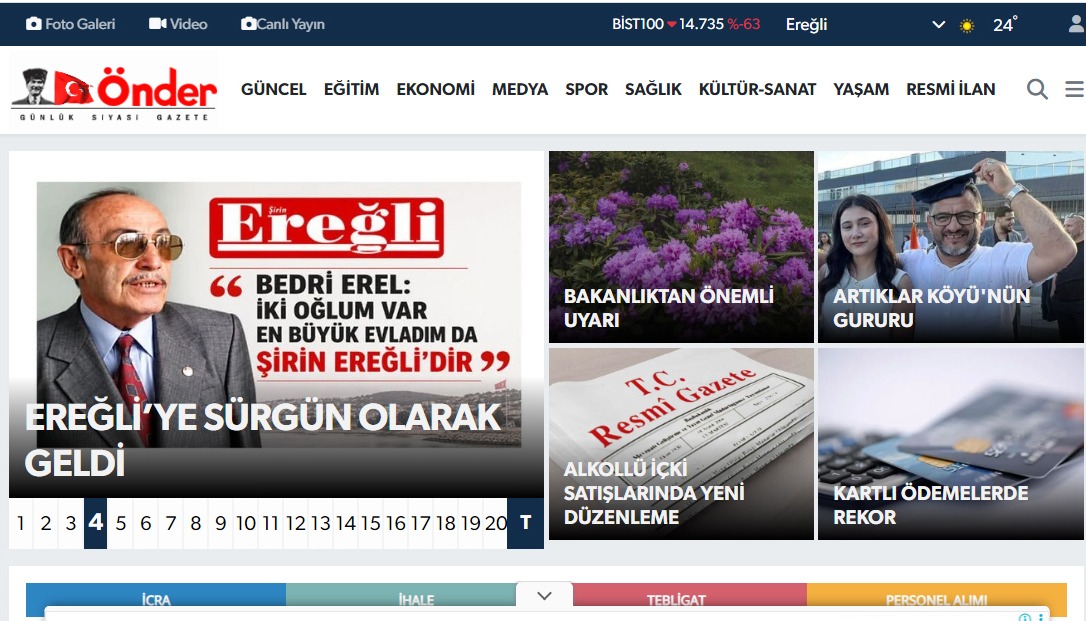Open the GÜNCEL menu
The height and width of the screenshot is (621, 1086).
[x=274, y=89]
